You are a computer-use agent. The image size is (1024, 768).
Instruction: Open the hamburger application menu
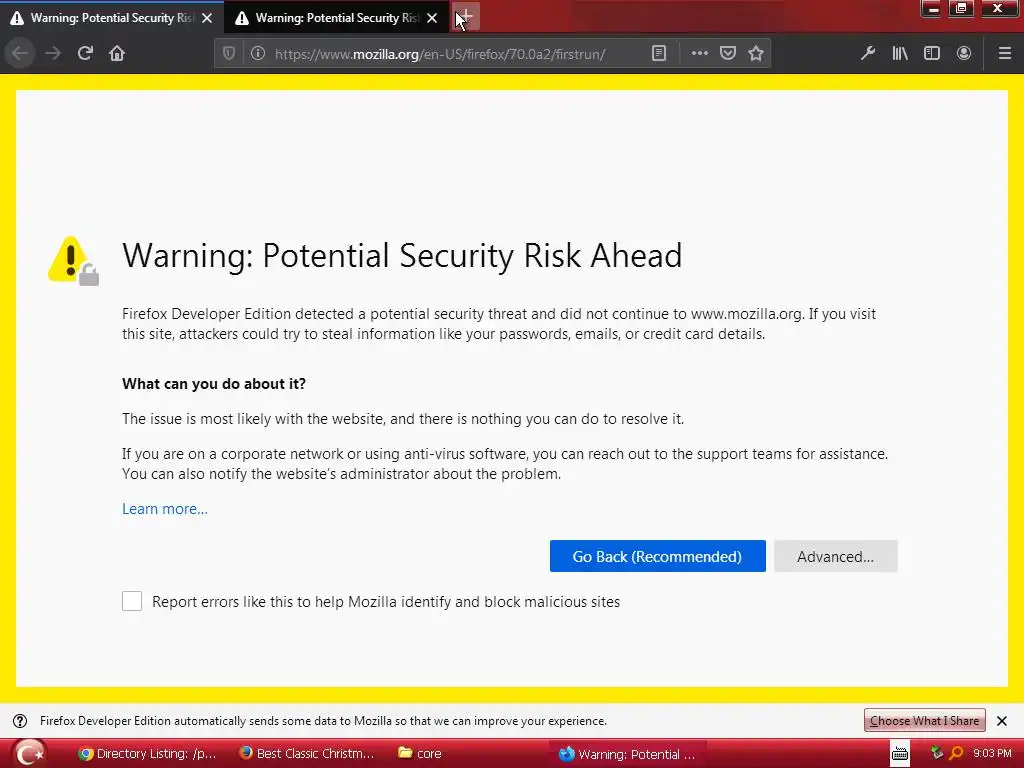pos(1004,53)
